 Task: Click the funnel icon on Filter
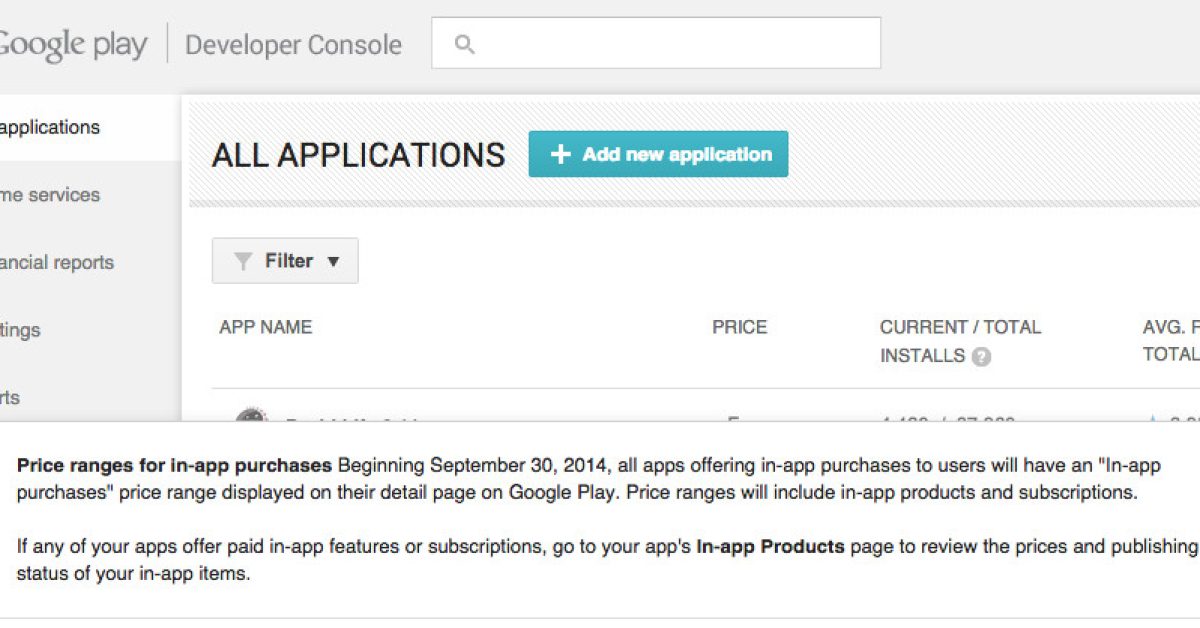pos(242,261)
